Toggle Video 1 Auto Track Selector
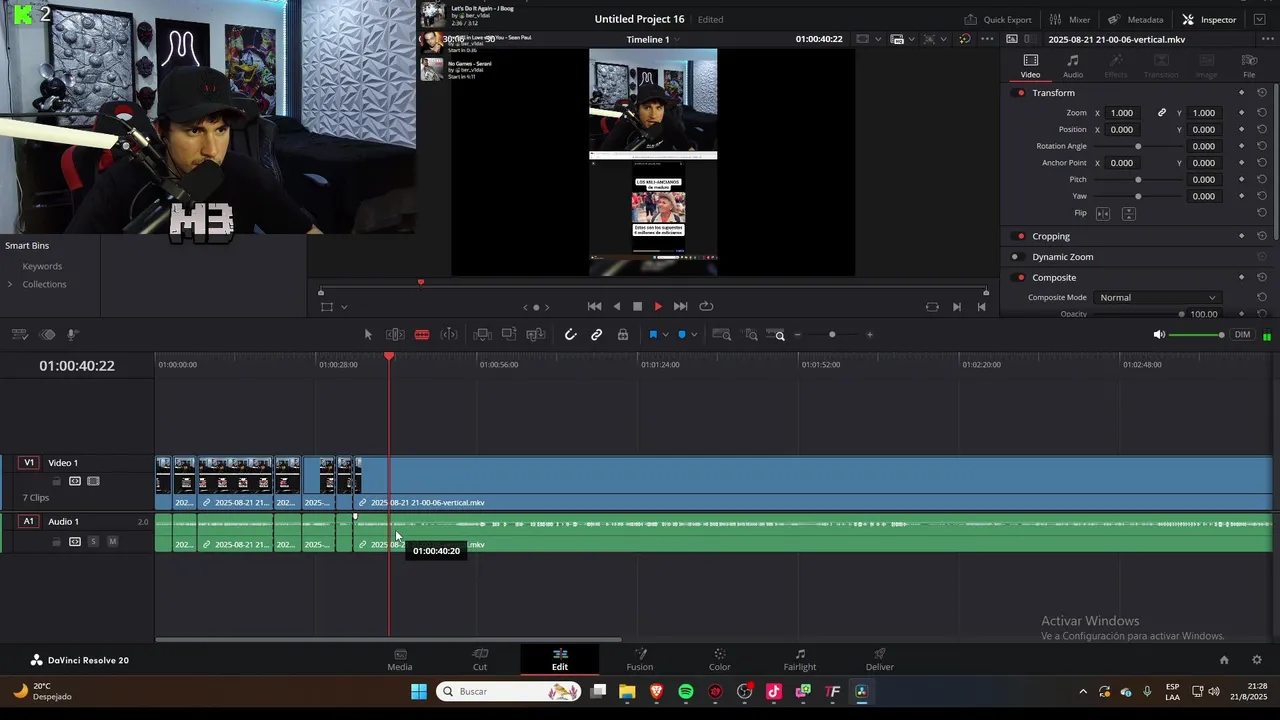Image resolution: width=1280 pixels, height=720 pixels. (74, 482)
